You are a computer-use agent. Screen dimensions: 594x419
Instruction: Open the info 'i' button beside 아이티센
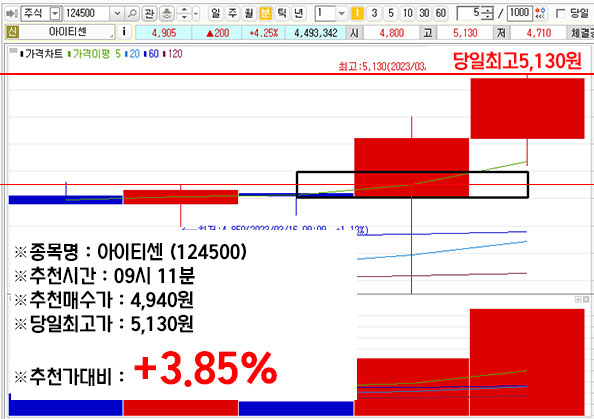click(x=124, y=32)
